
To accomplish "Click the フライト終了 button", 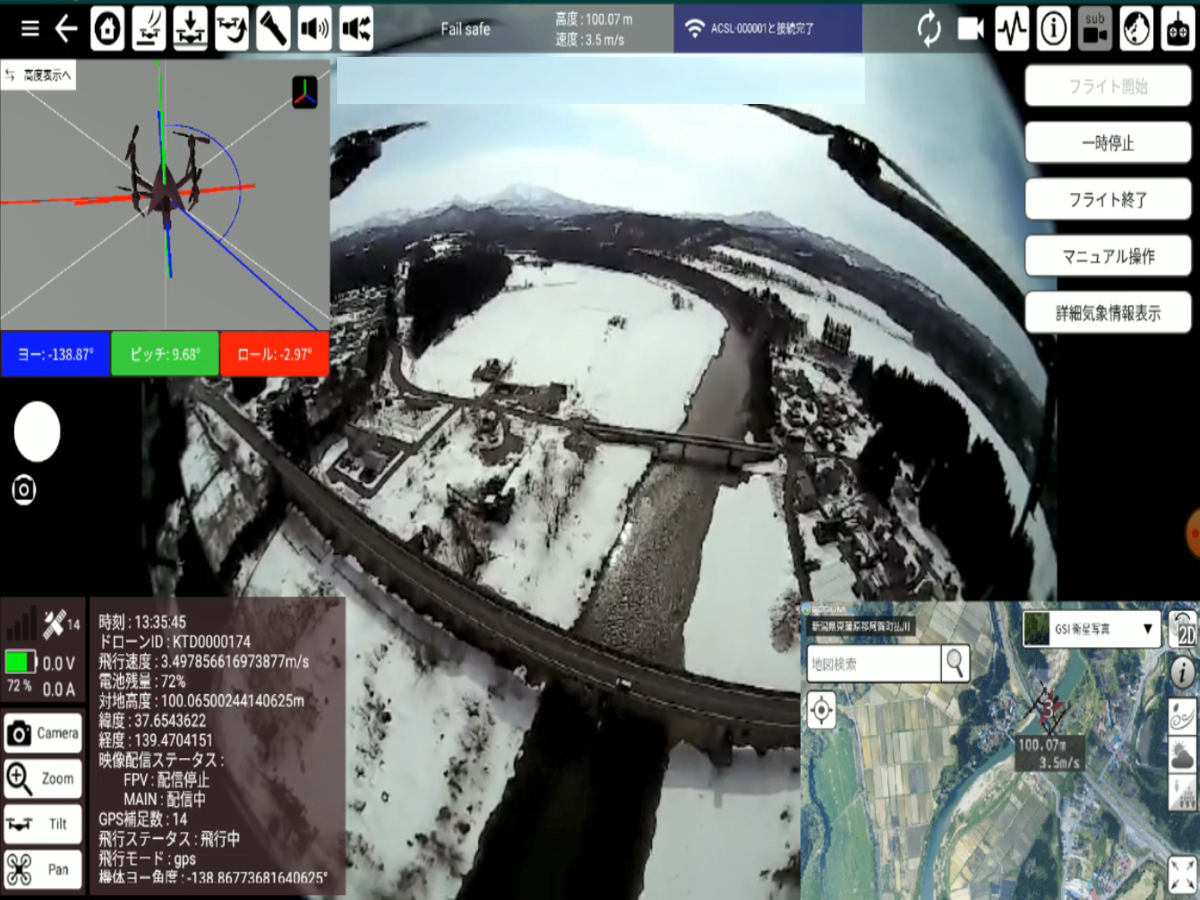I will 1108,199.
